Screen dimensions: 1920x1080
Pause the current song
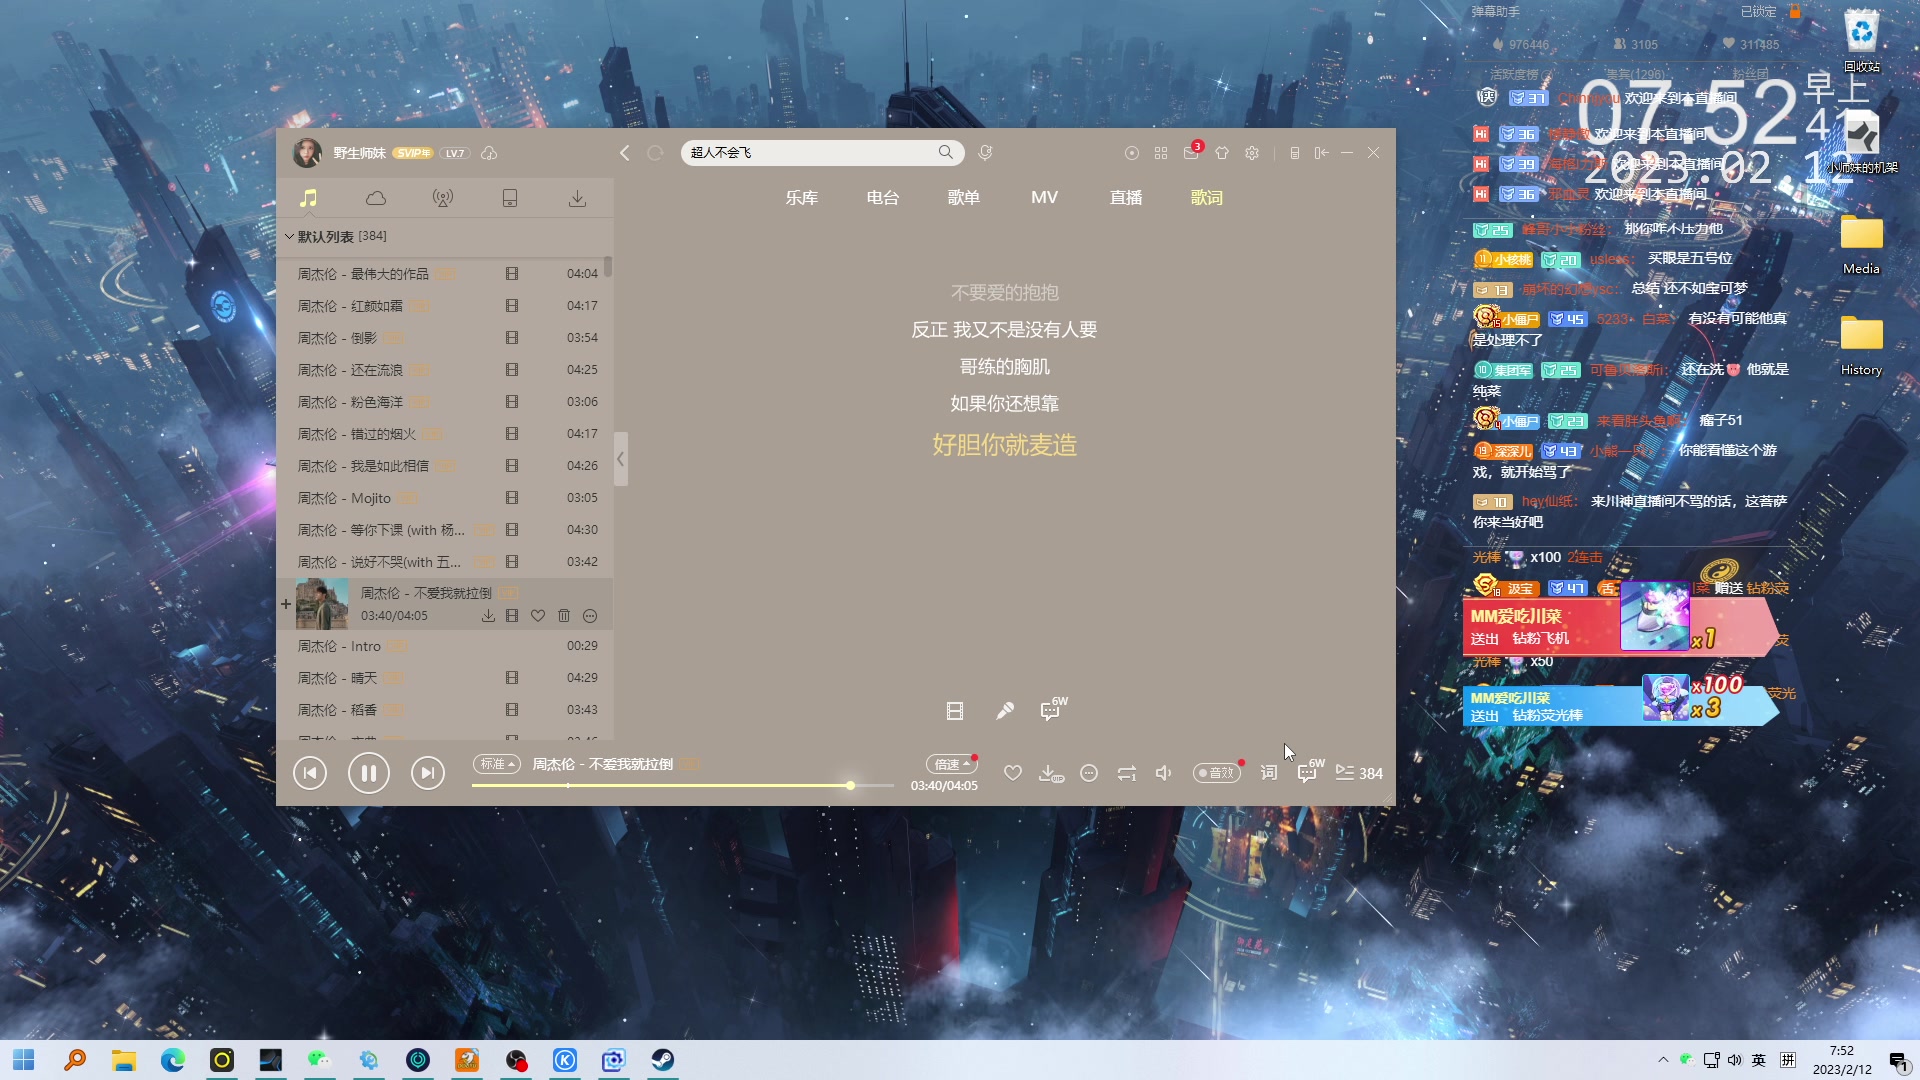pos(369,773)
